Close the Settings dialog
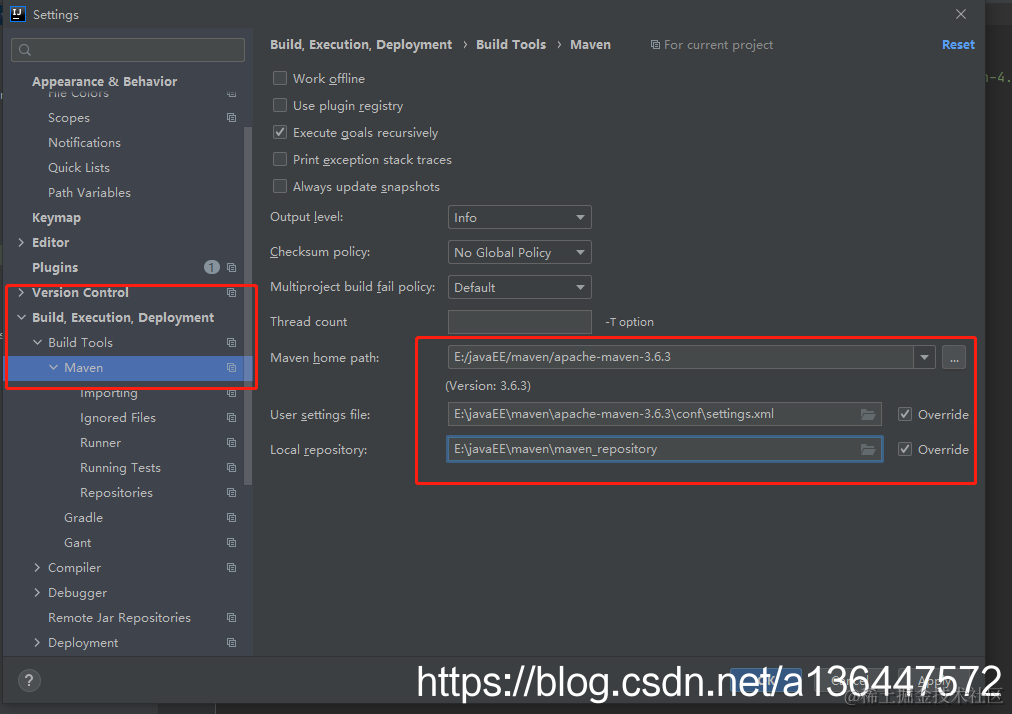1012x714 pixels. [x=960, y=14]
